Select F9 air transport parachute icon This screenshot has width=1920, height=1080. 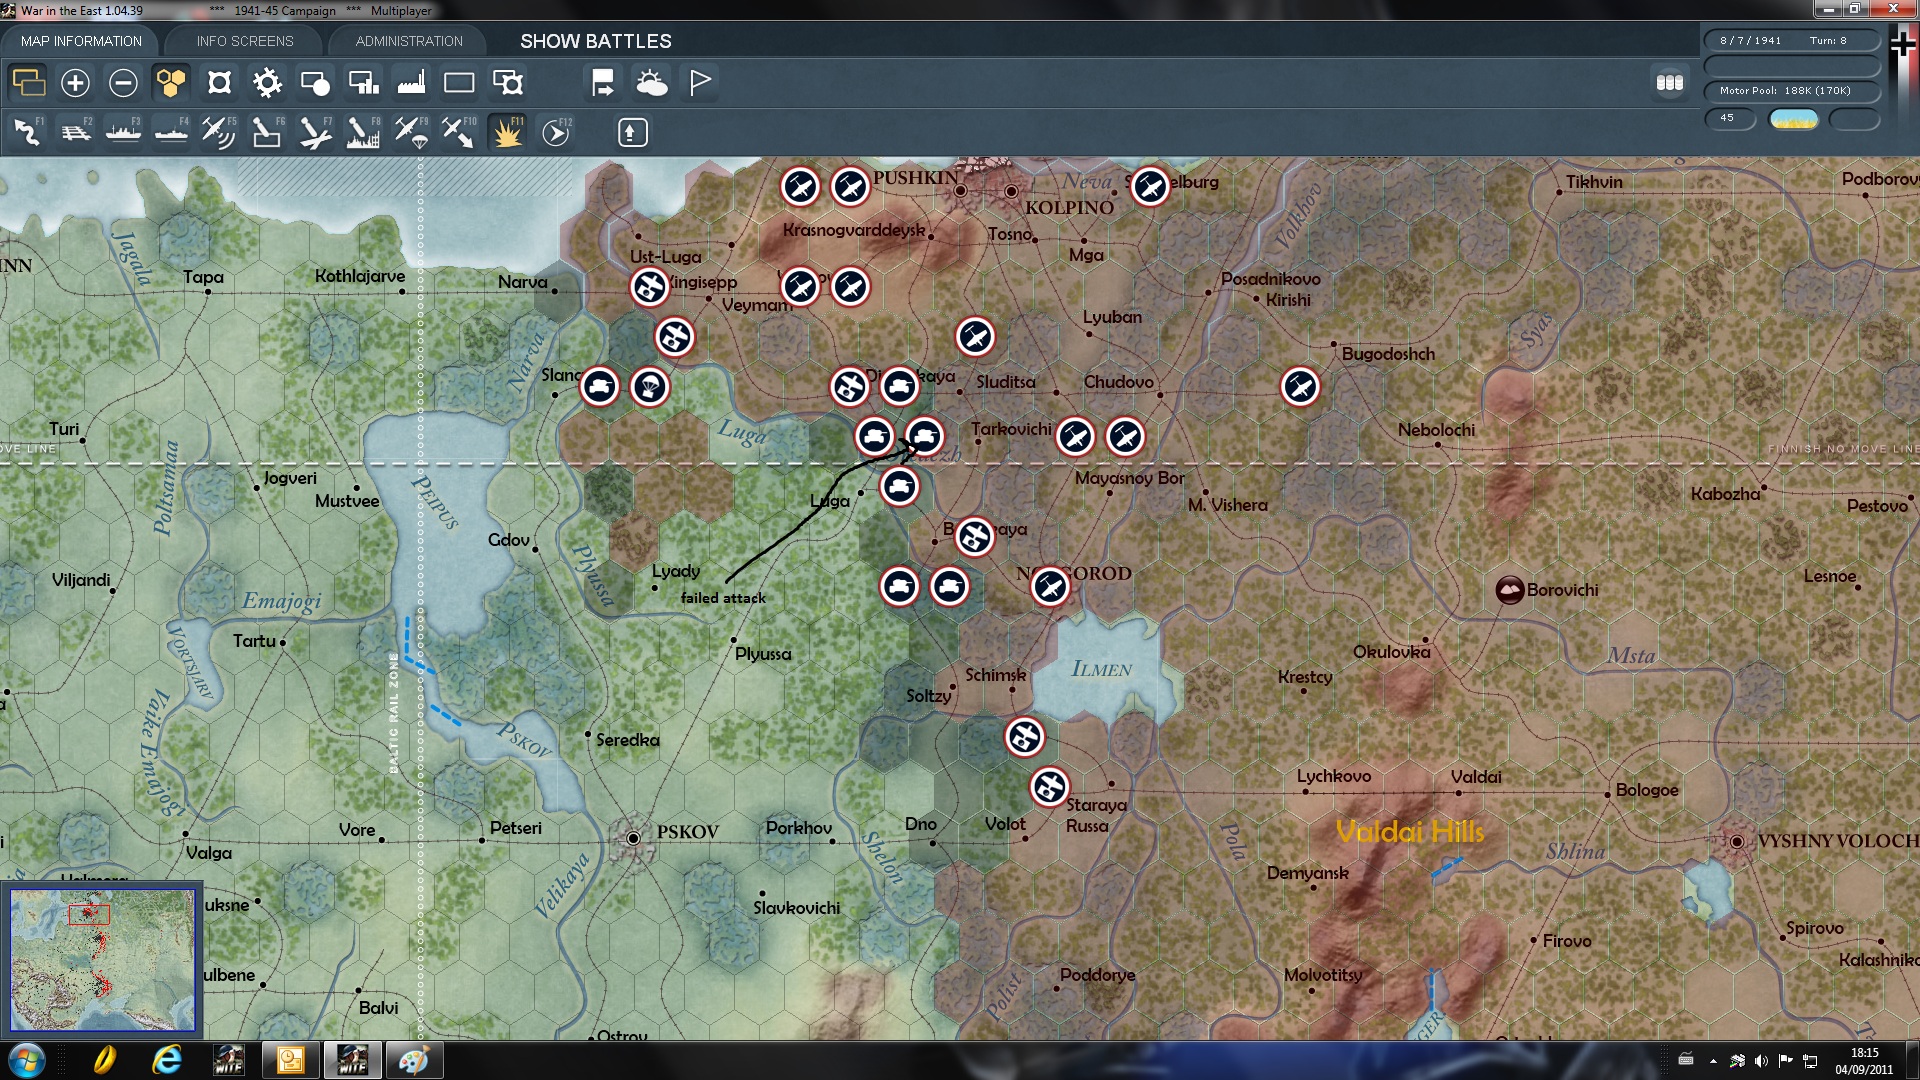tap(411, 132)
